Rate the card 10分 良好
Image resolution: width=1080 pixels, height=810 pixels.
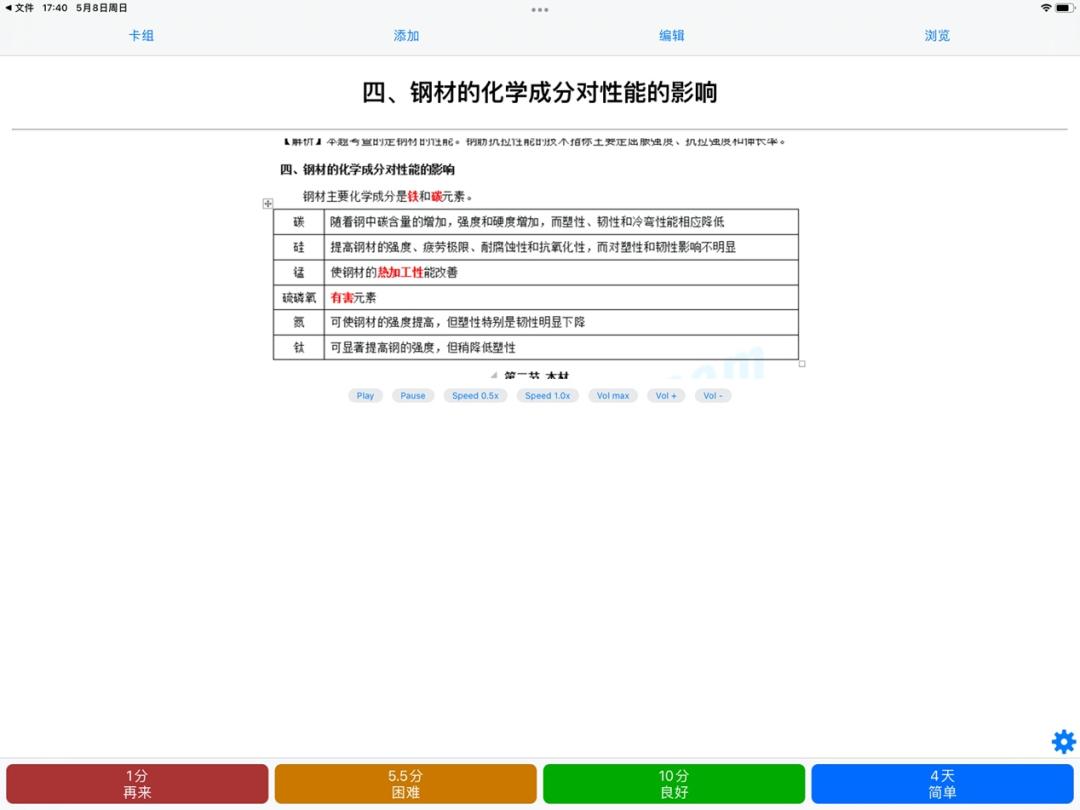[x=674, y=781]
